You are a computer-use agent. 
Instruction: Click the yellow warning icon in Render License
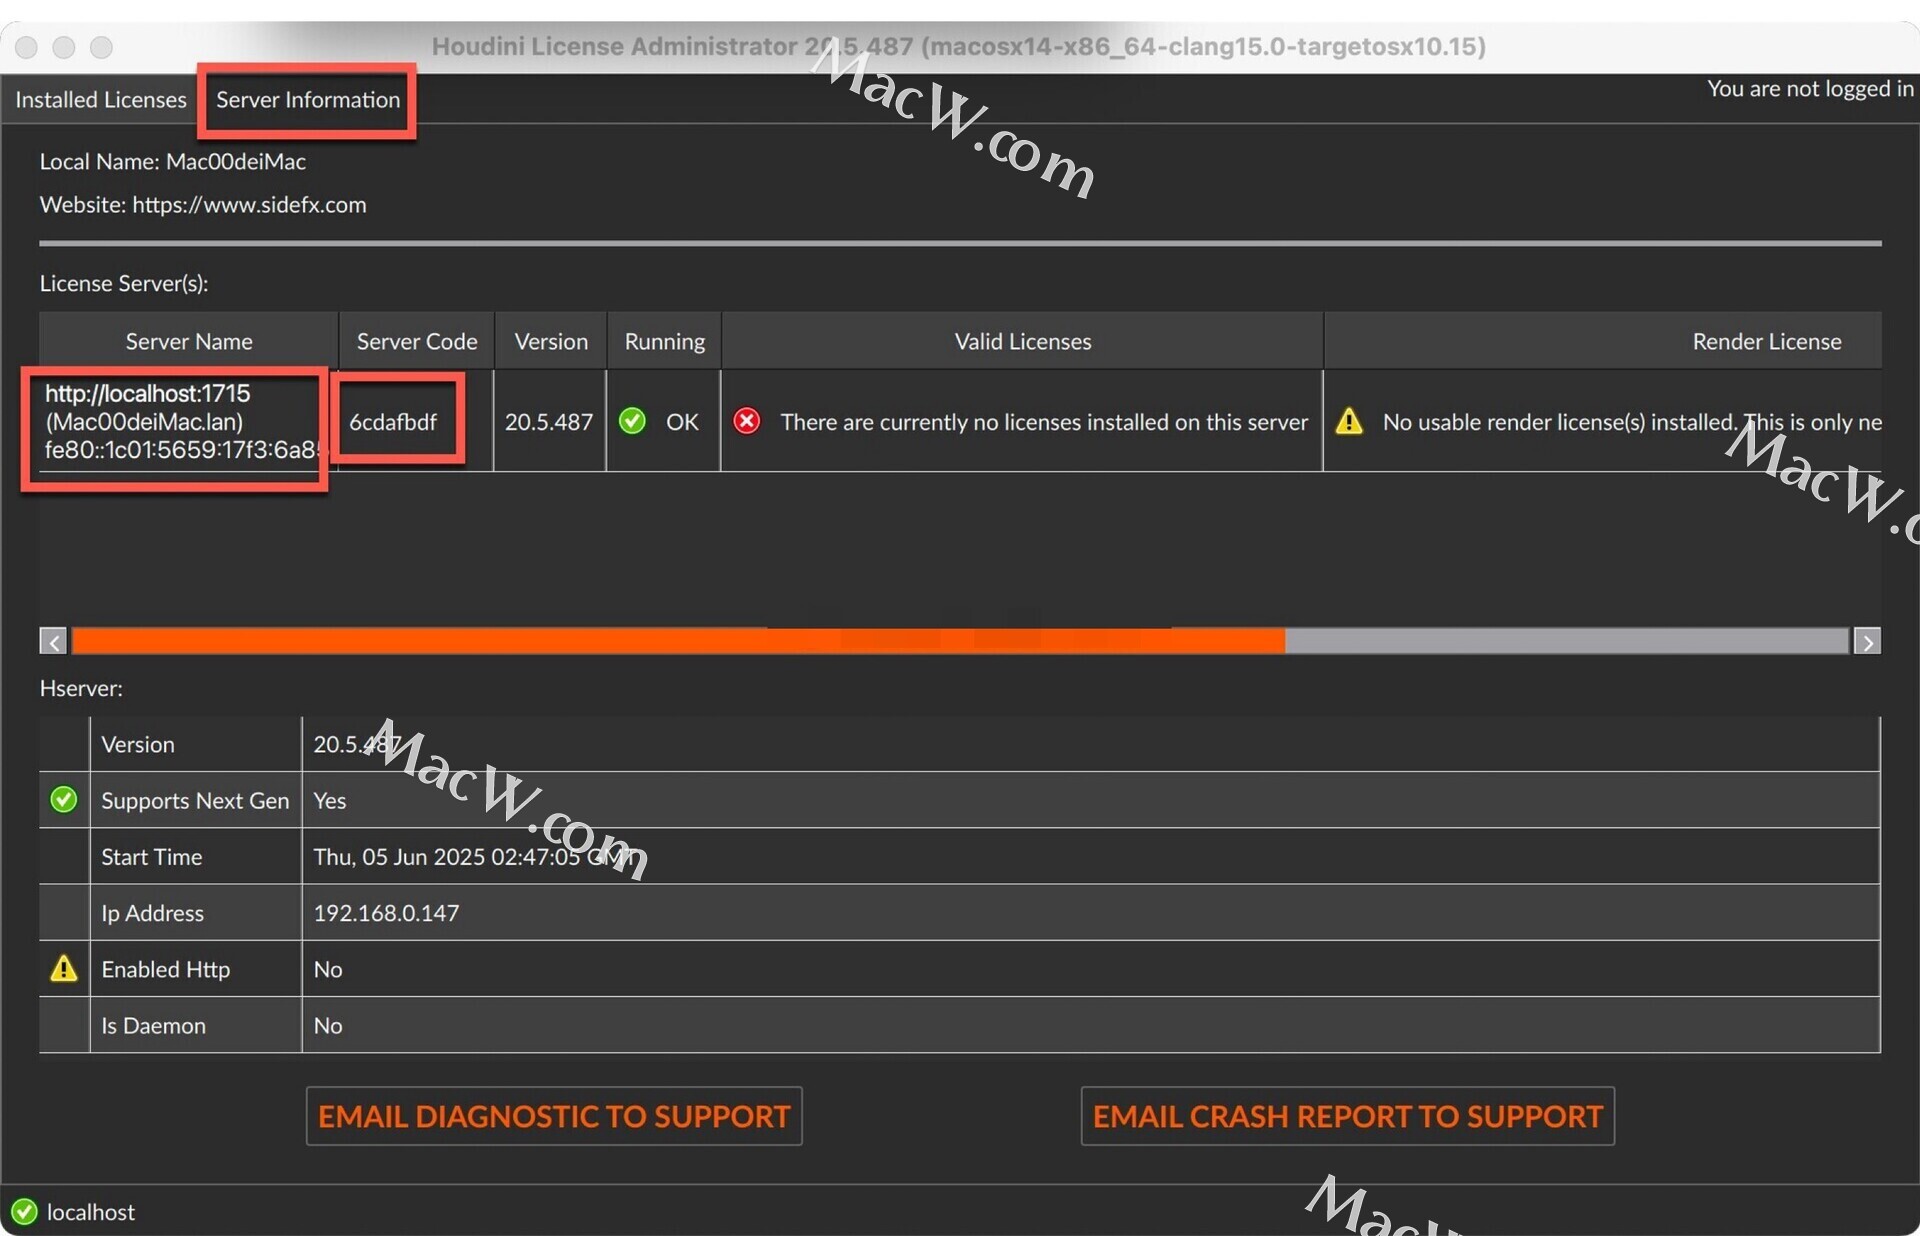(x=1349, y=421)
